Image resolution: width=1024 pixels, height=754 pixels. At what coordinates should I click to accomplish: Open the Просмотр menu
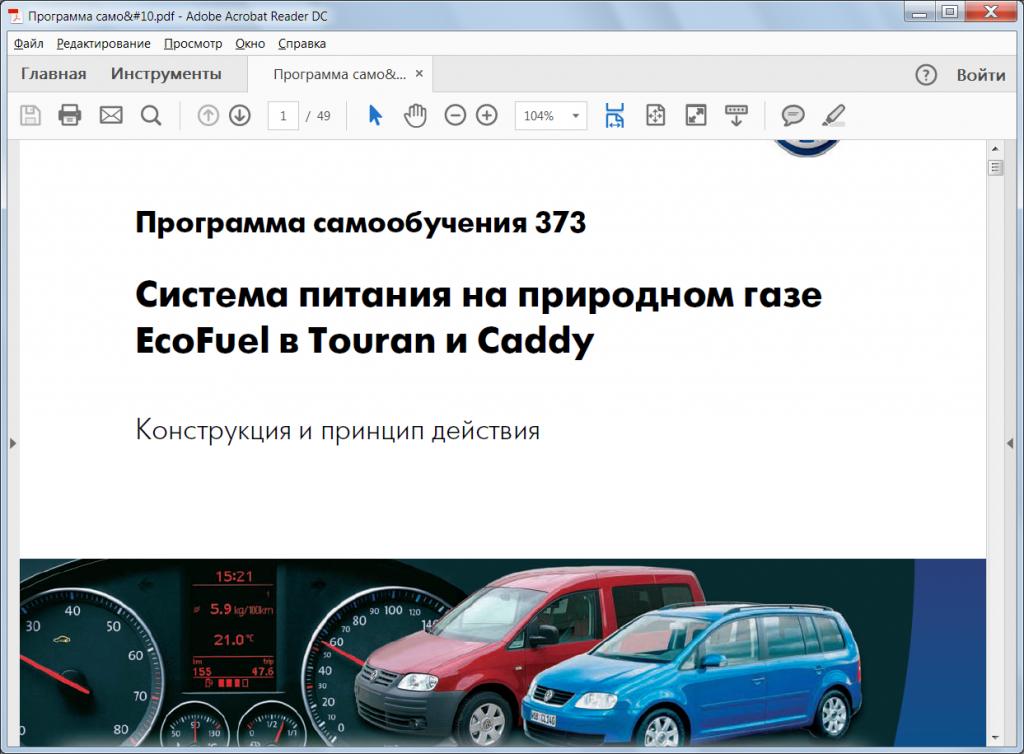pyautogui.click(x=193, y=44)
